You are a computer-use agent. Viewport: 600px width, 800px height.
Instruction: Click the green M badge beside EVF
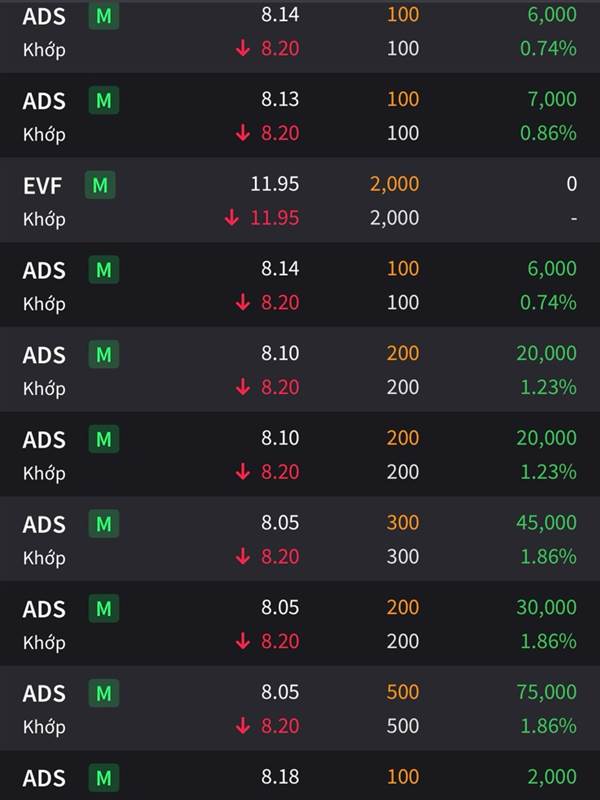click(99, 185)
